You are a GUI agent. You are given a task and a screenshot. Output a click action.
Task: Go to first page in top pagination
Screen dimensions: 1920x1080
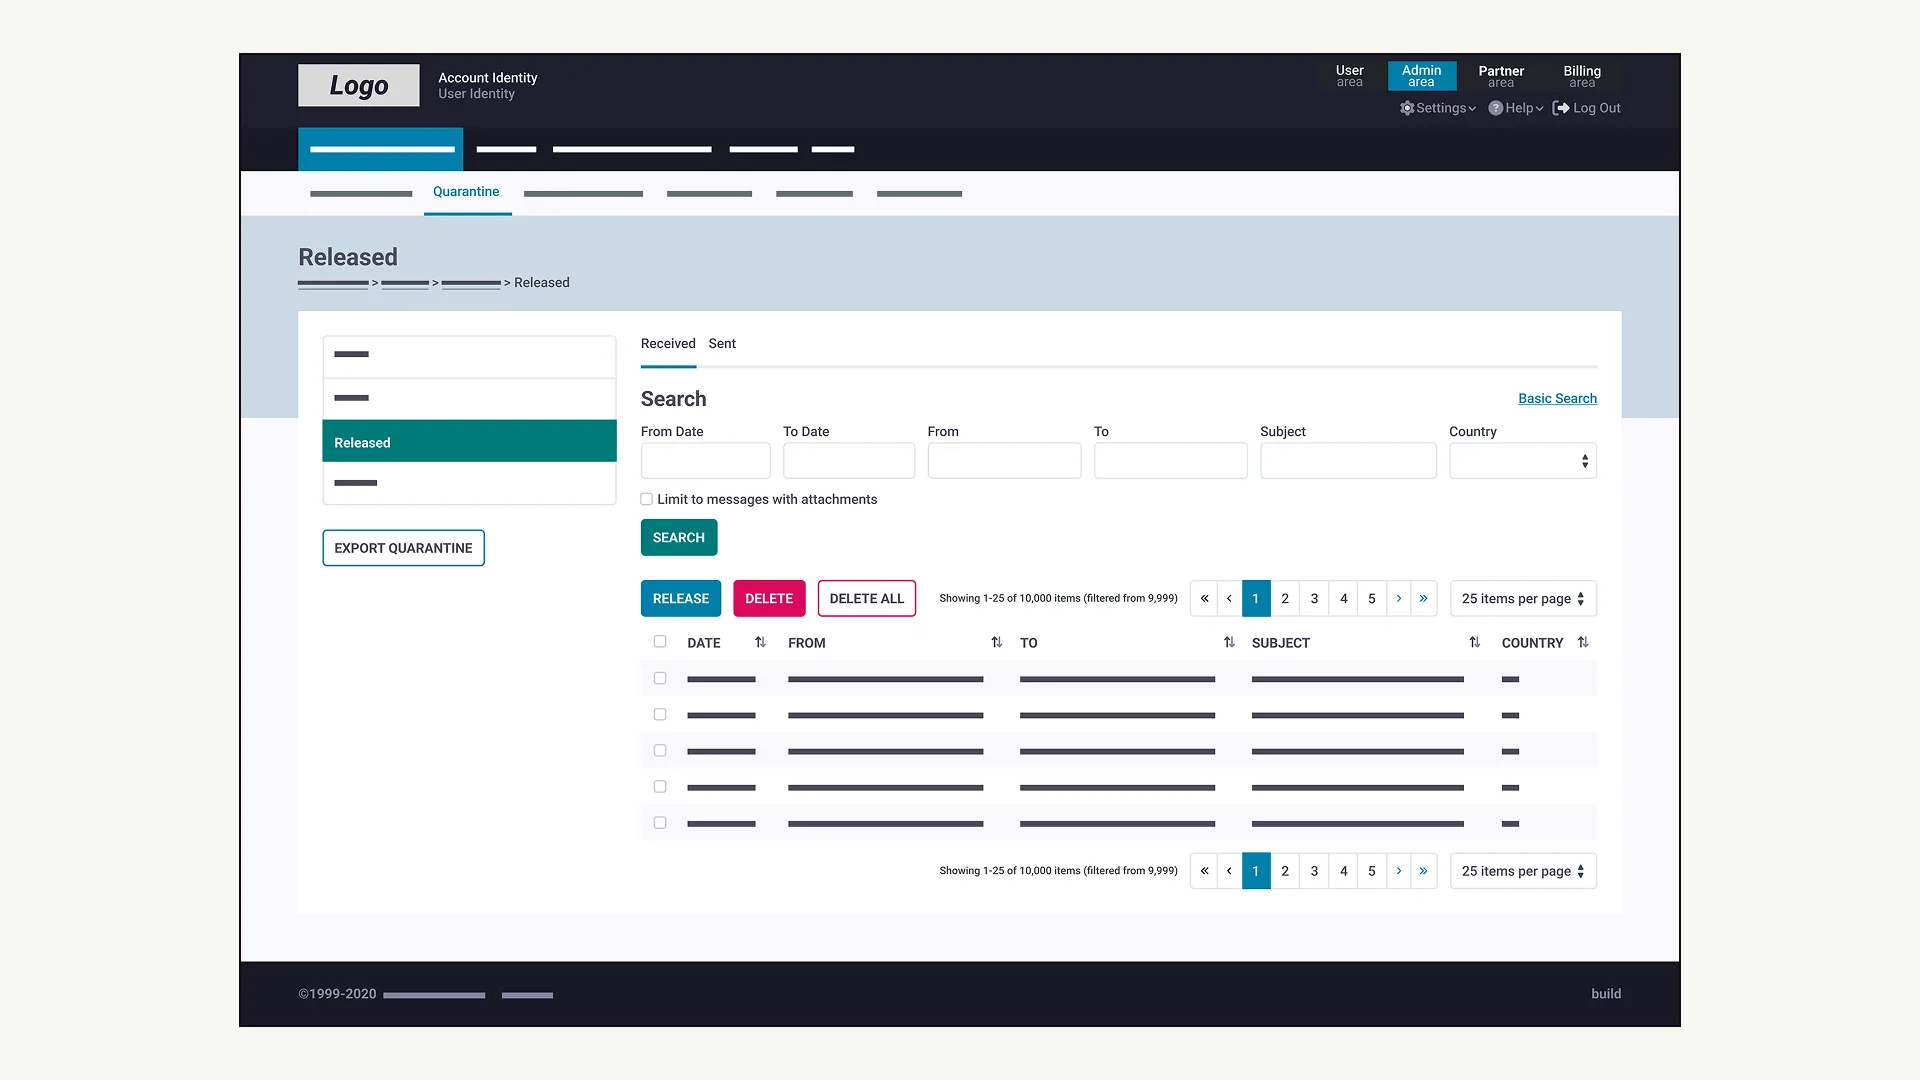(x=1204, y=598)
